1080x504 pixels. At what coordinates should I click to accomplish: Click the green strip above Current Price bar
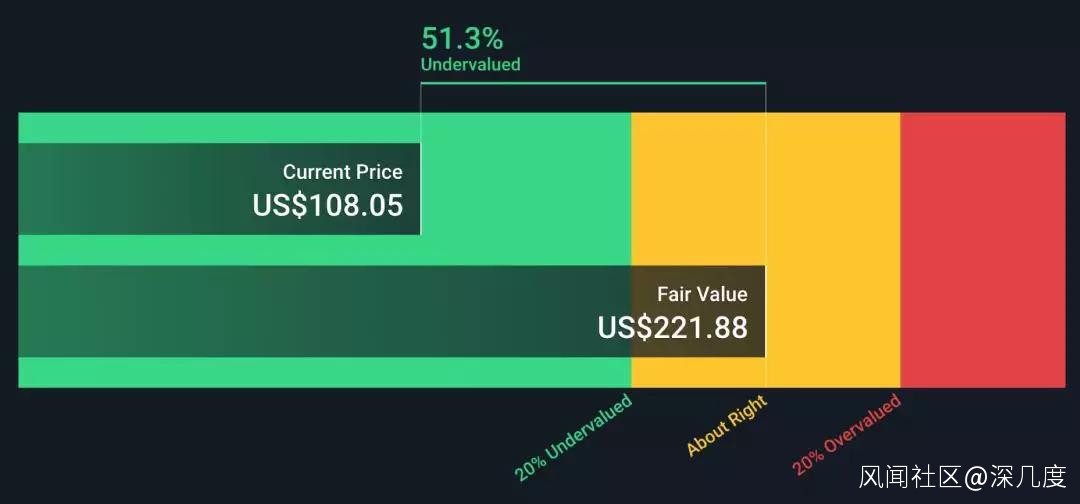click(x=220, y=127)
